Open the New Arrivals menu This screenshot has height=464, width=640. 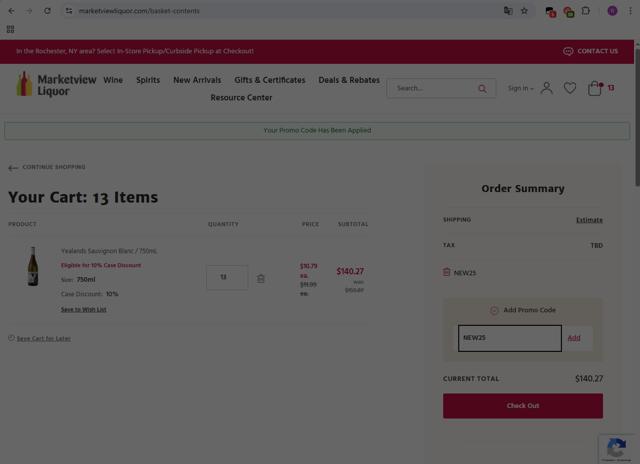click(x=197, y=80)
